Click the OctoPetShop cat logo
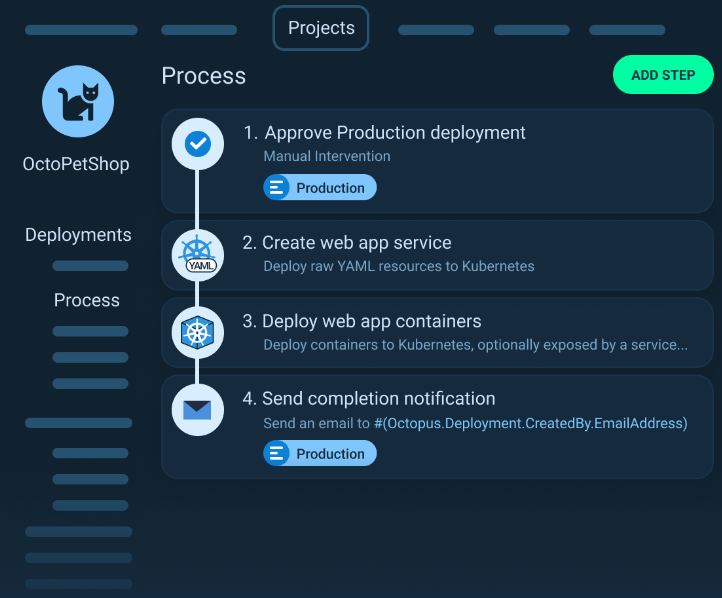 point(78,101)
